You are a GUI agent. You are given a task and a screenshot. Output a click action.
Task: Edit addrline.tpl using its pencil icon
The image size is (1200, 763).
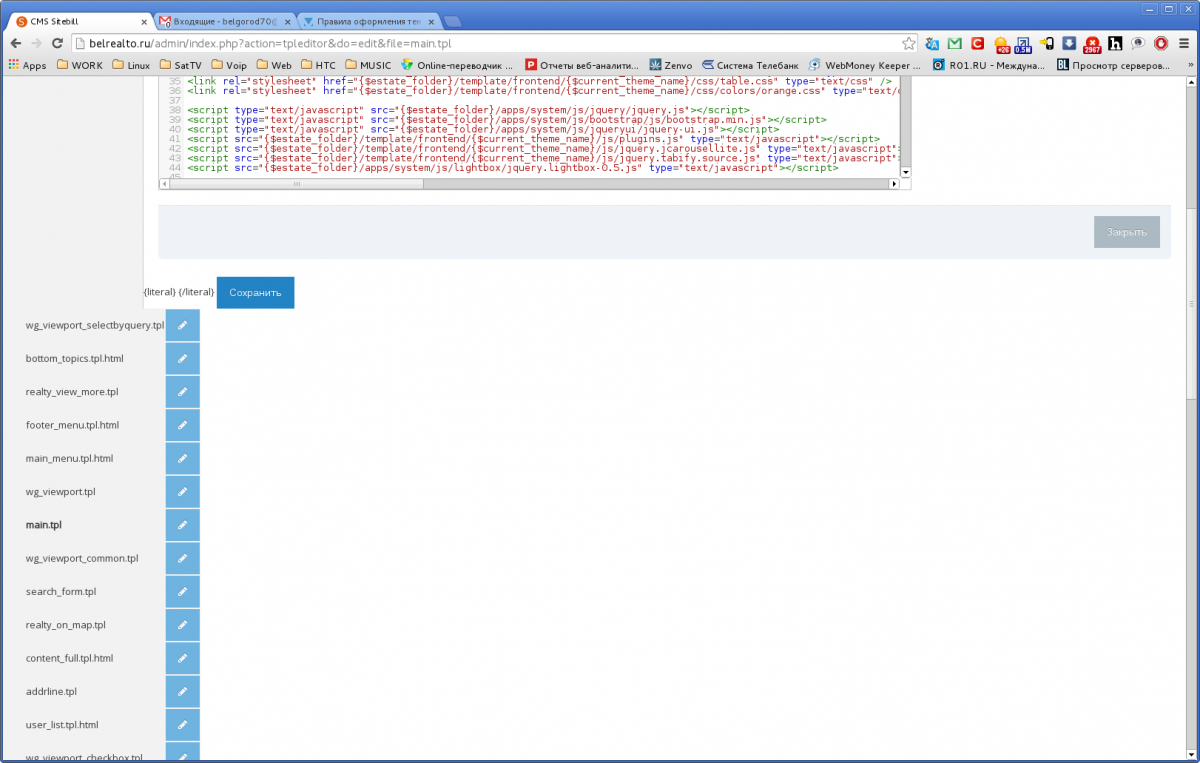(183, 692)
